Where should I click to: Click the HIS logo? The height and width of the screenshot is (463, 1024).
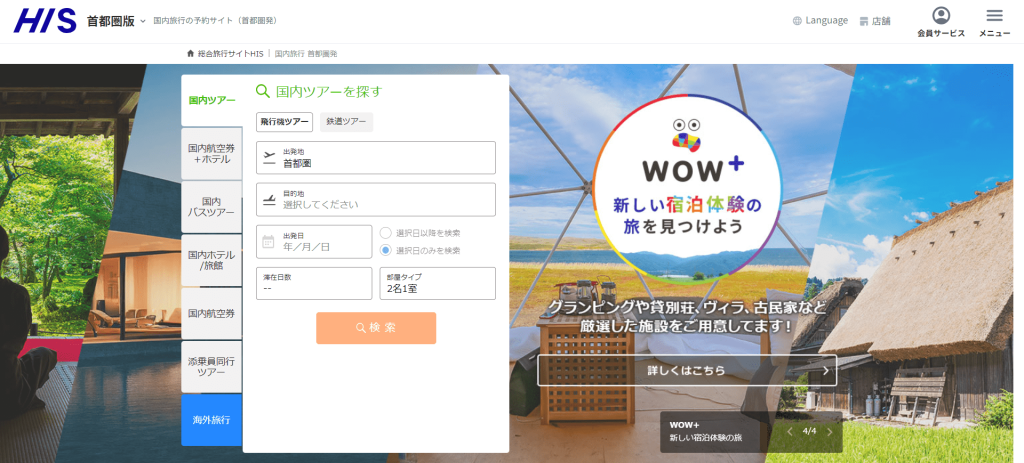click(x=45, y=21)
